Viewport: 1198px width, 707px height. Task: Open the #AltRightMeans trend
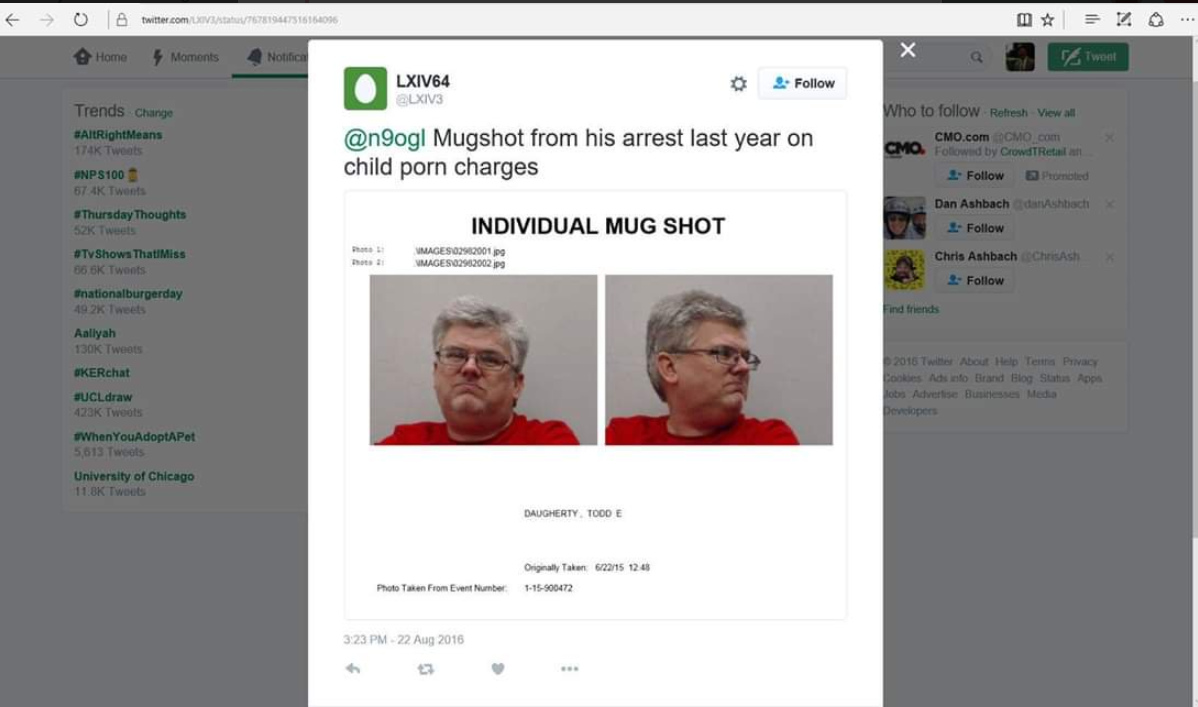118,135
